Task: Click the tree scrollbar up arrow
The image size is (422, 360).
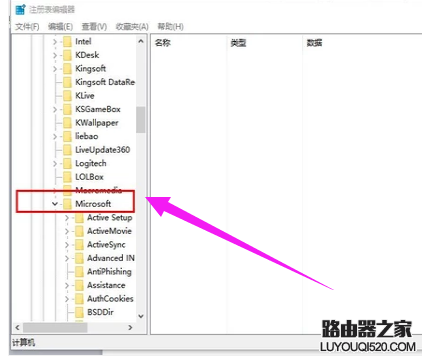Action: [x=141, y=42]
